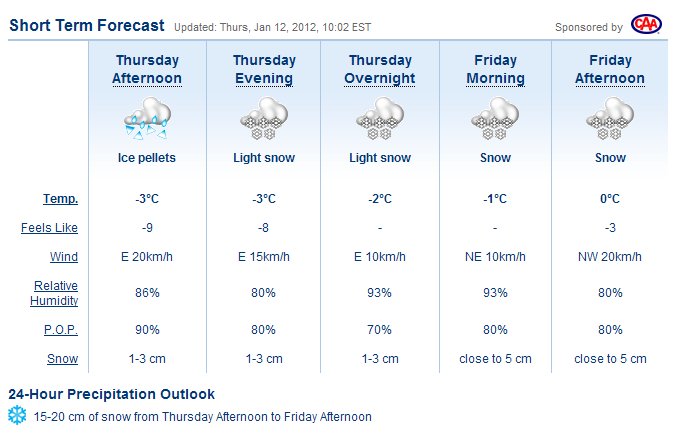This screenshot has width=679, height=442.
Task: Select the Thursday Evening column heading
Action: (x=263, y=70)
